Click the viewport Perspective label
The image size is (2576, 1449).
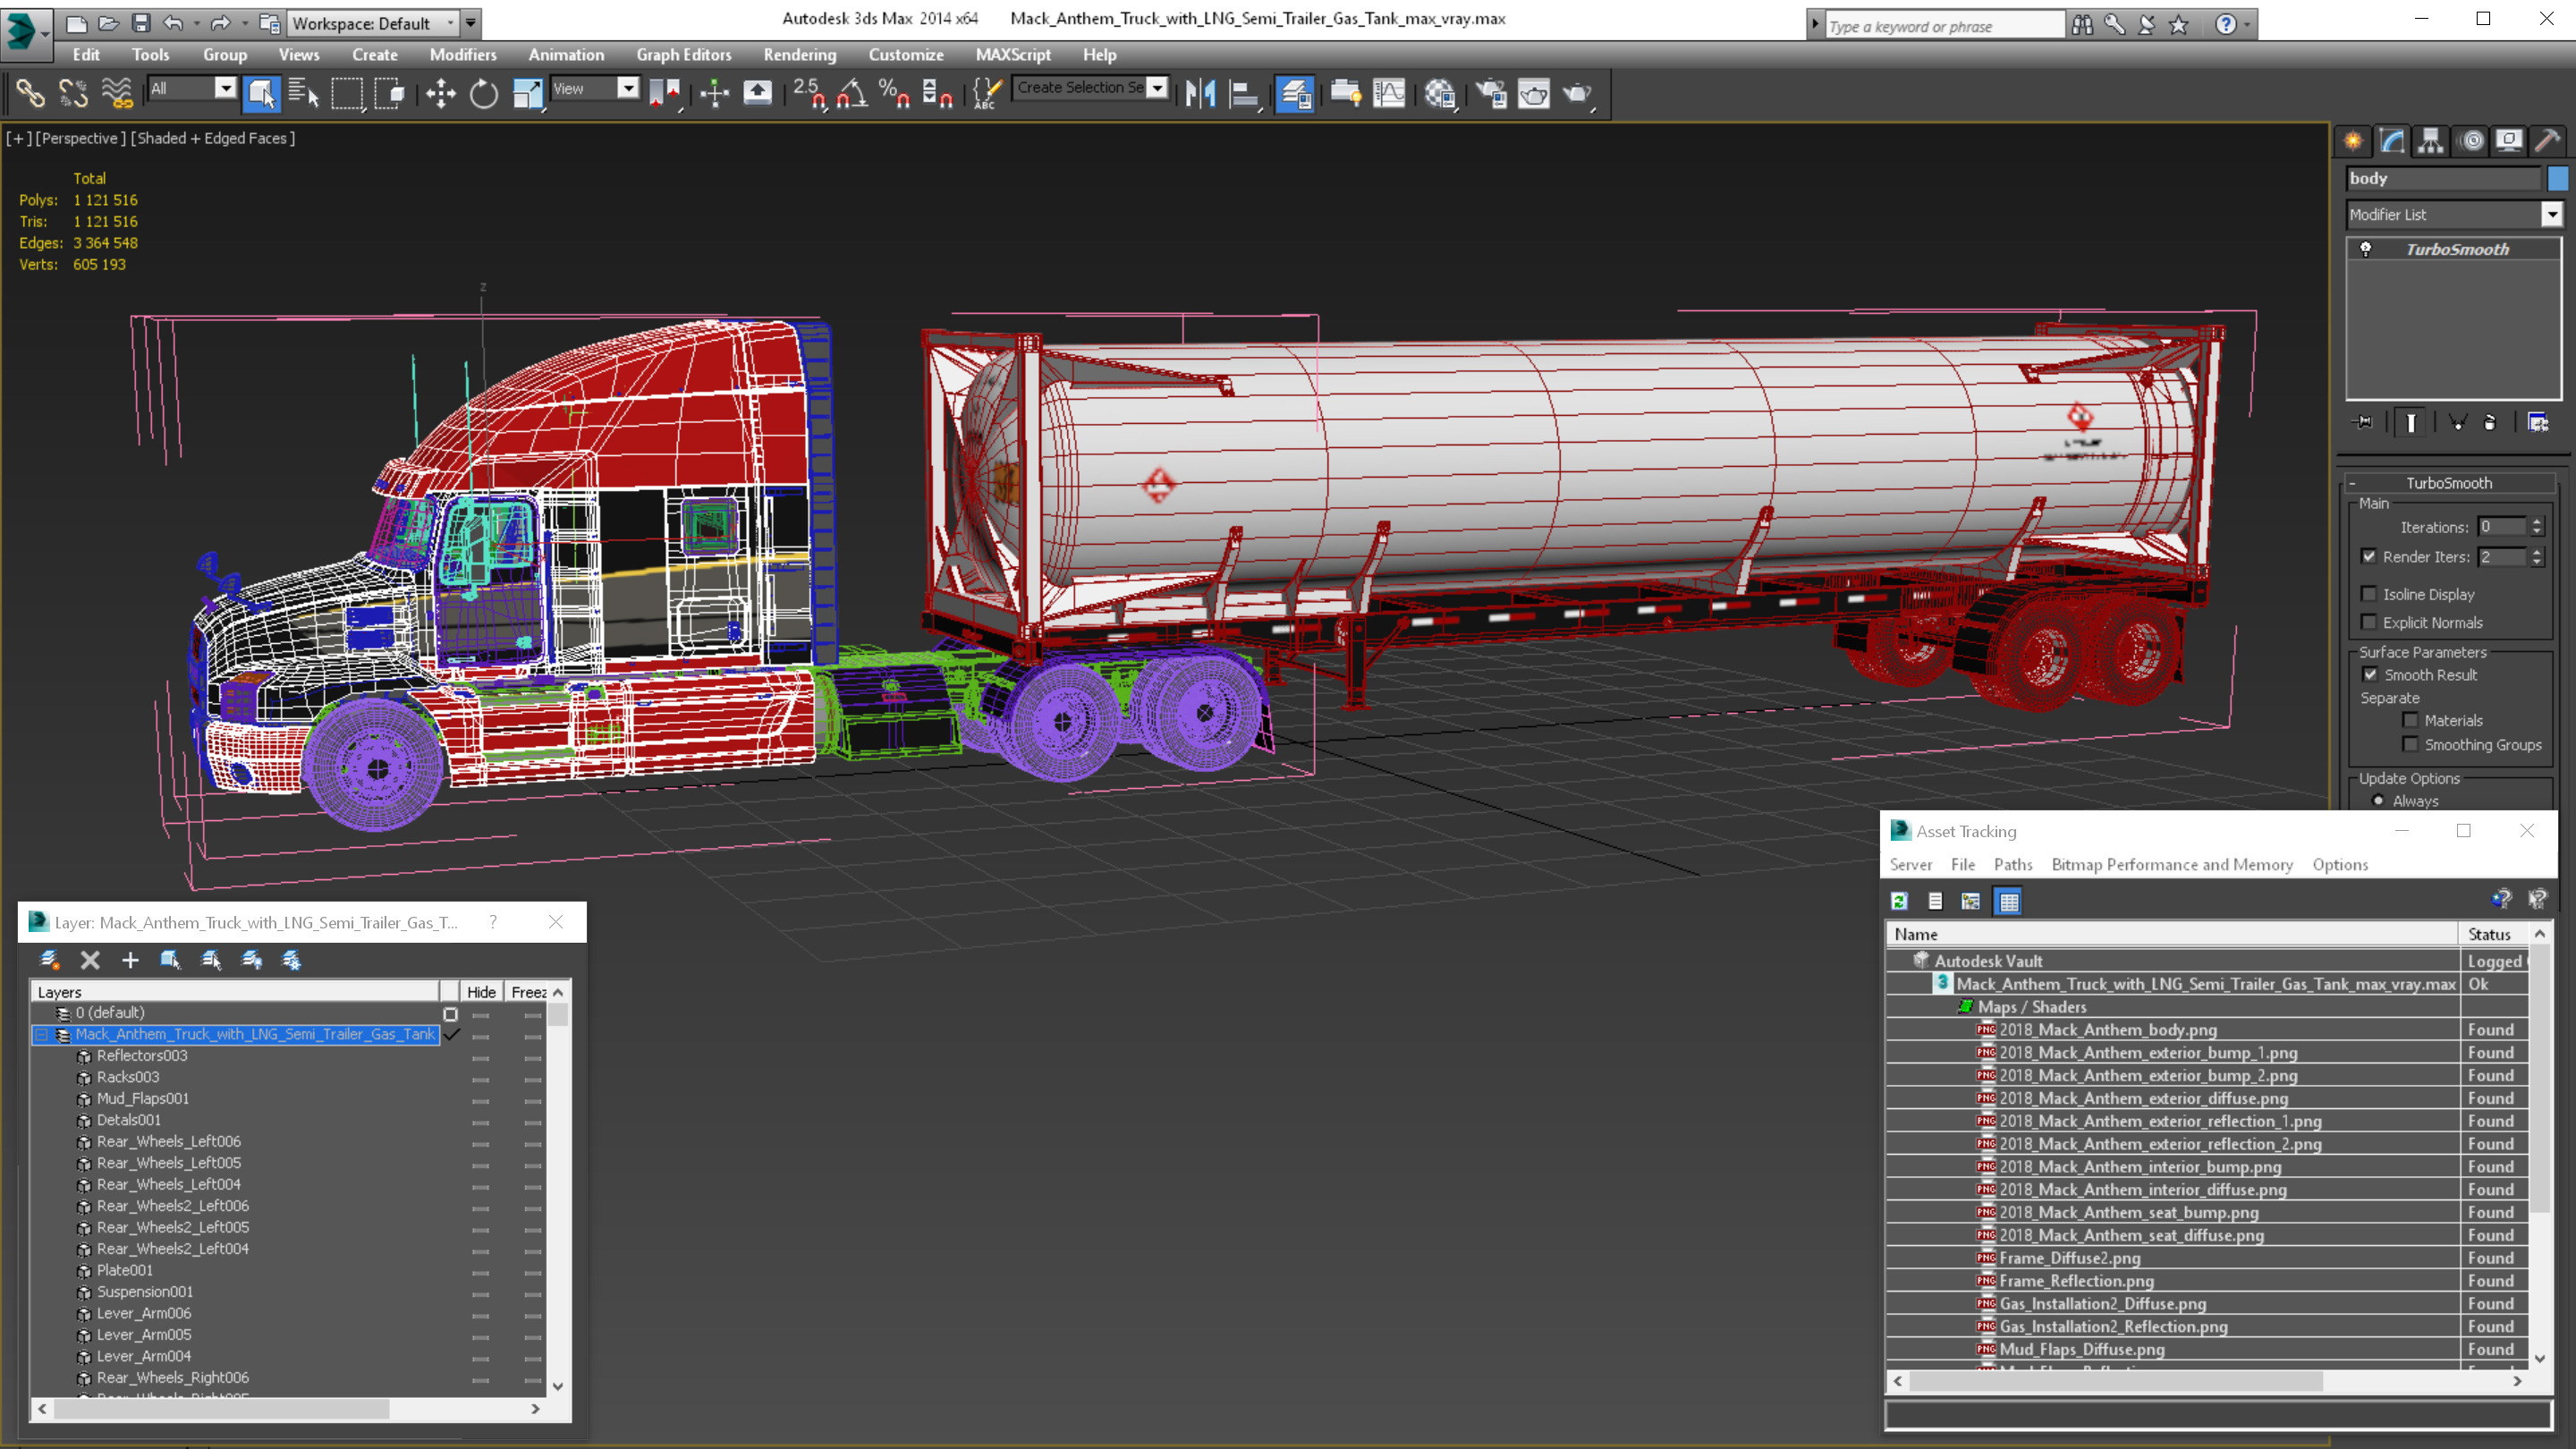(x=81, y=138)
